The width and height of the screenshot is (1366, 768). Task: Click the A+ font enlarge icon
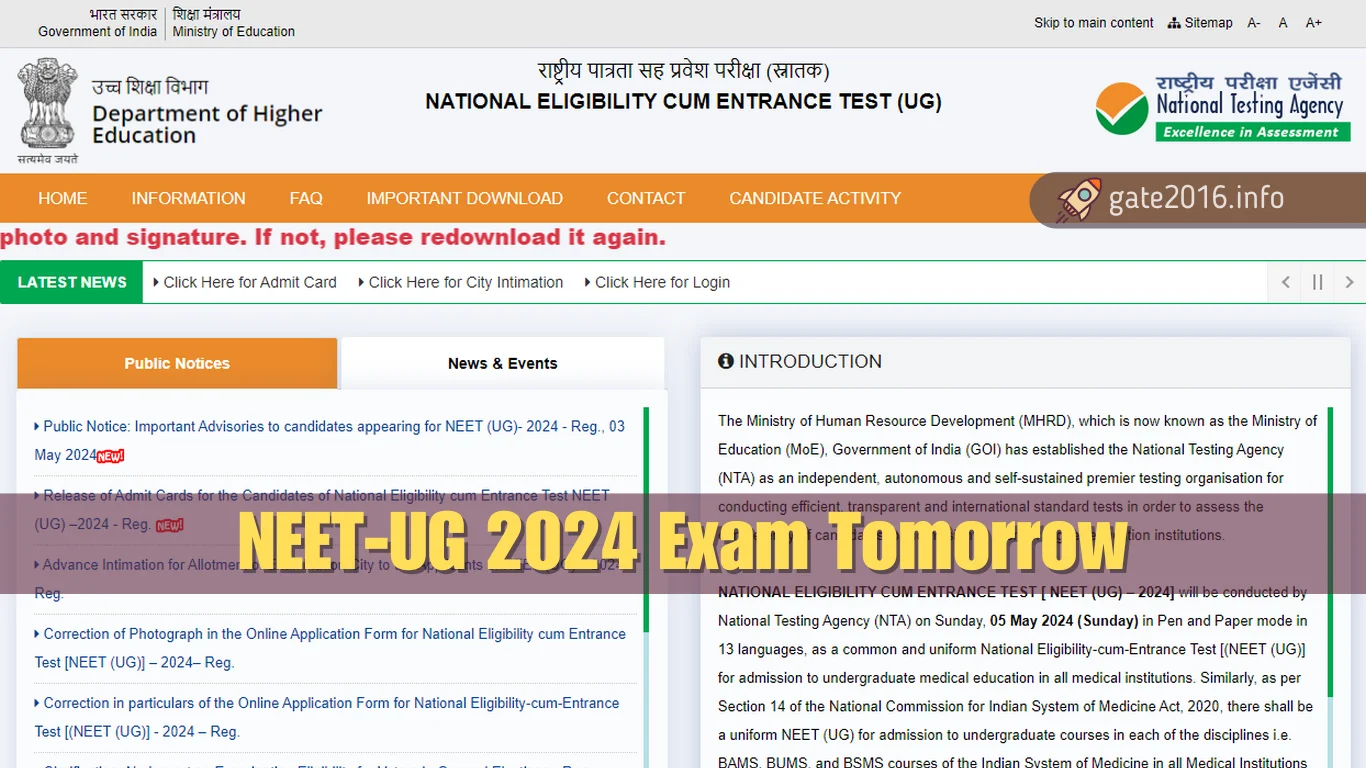coord(1313,22)
